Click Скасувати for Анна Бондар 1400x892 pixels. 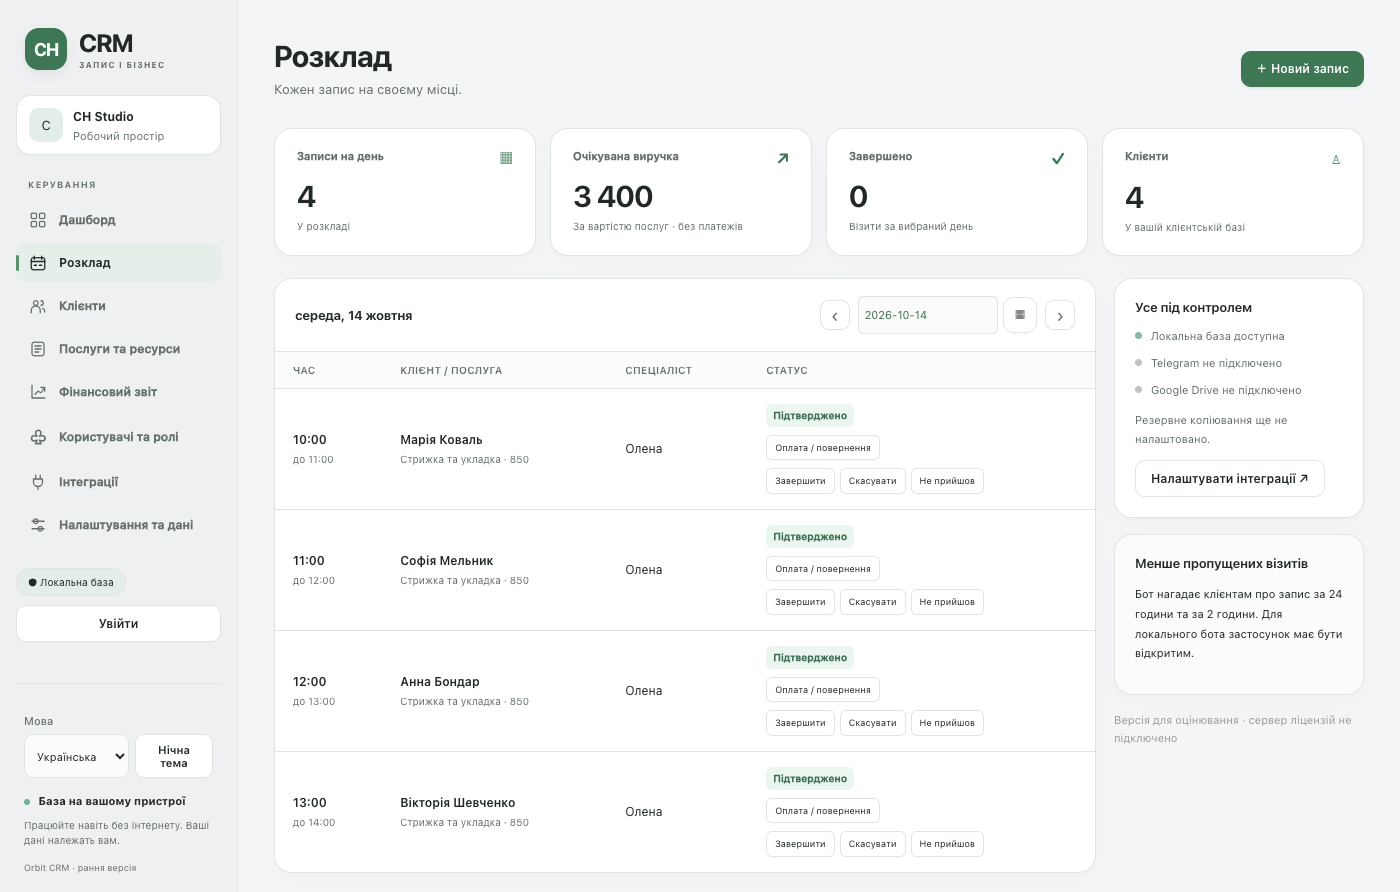point(873,723)
